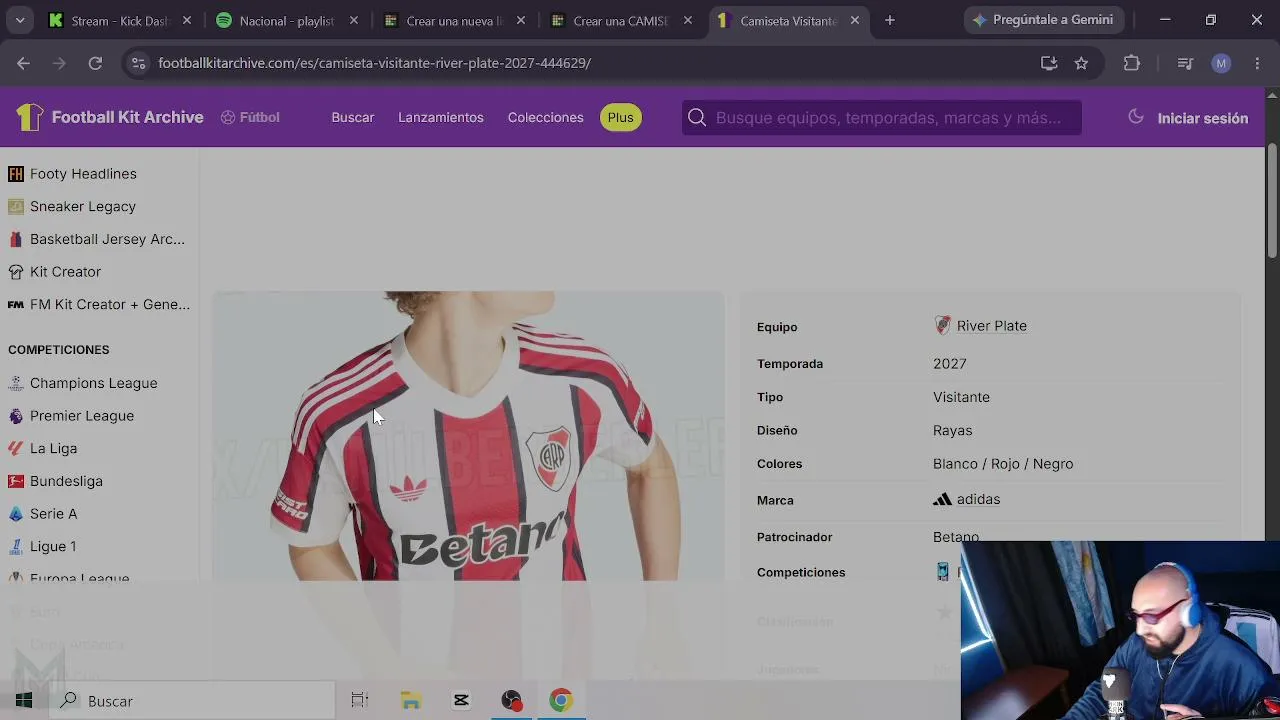The width and height of the screenshot is (1280, 720).
Task: Click the install app icon in address bar
Action: click(1049, 63)
